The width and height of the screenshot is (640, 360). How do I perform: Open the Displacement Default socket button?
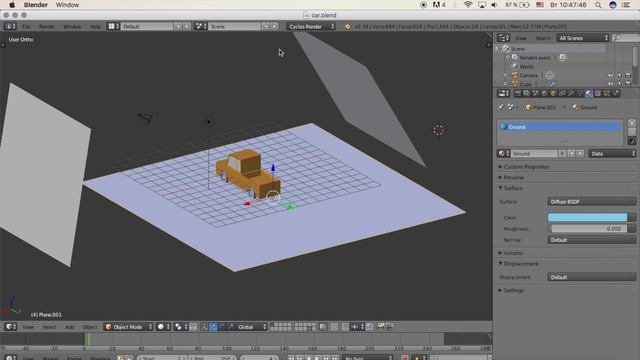click(x=591, y=277)
